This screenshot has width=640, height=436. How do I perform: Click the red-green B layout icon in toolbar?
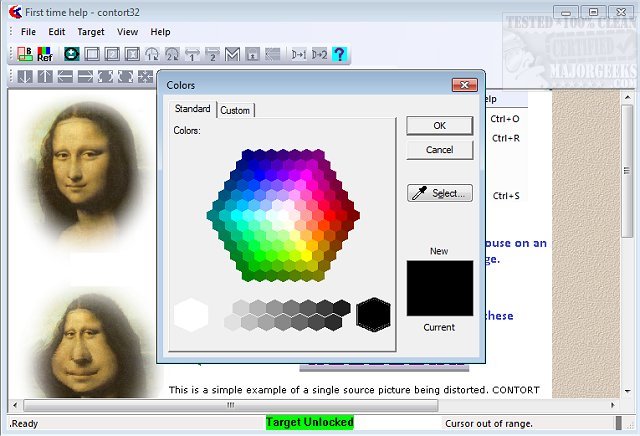pos(25,54)
